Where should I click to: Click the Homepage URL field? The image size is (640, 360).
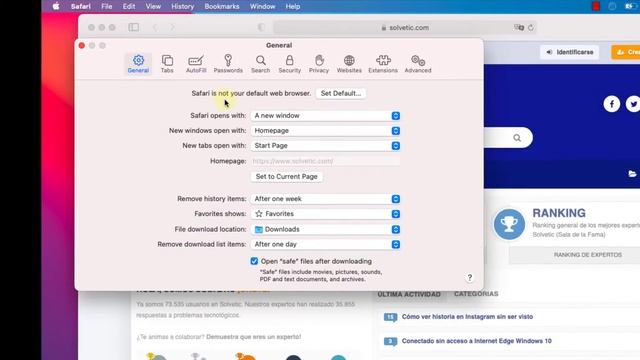tap(325, 161)
